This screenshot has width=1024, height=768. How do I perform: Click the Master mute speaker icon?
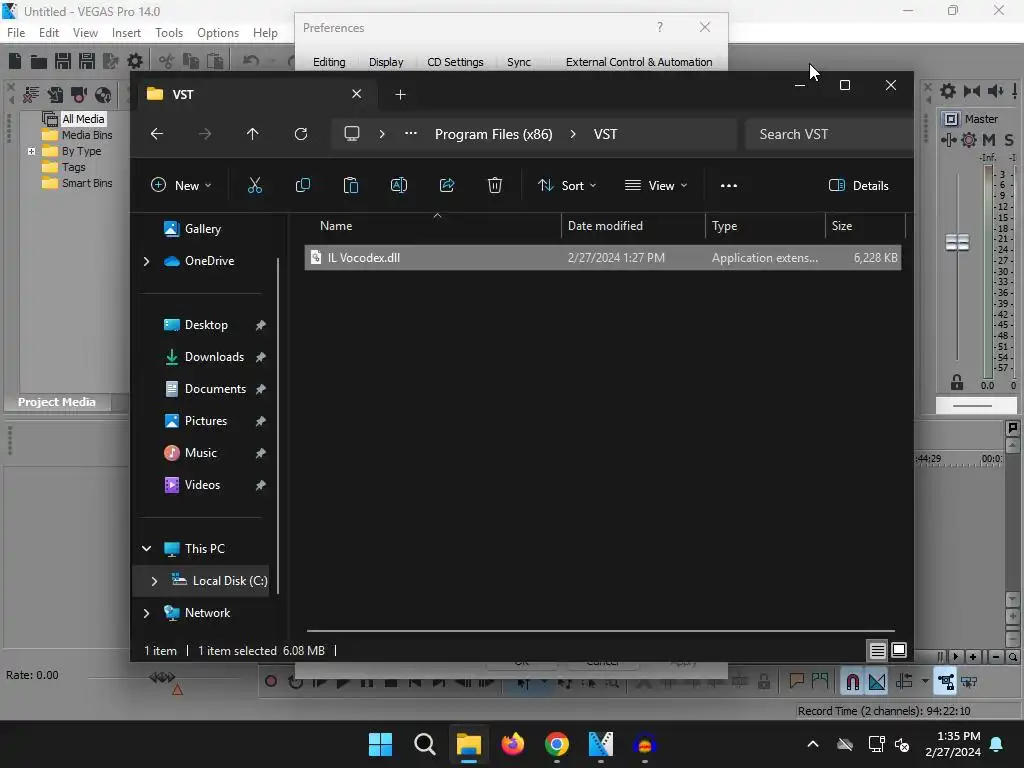(x=995, y=91)
